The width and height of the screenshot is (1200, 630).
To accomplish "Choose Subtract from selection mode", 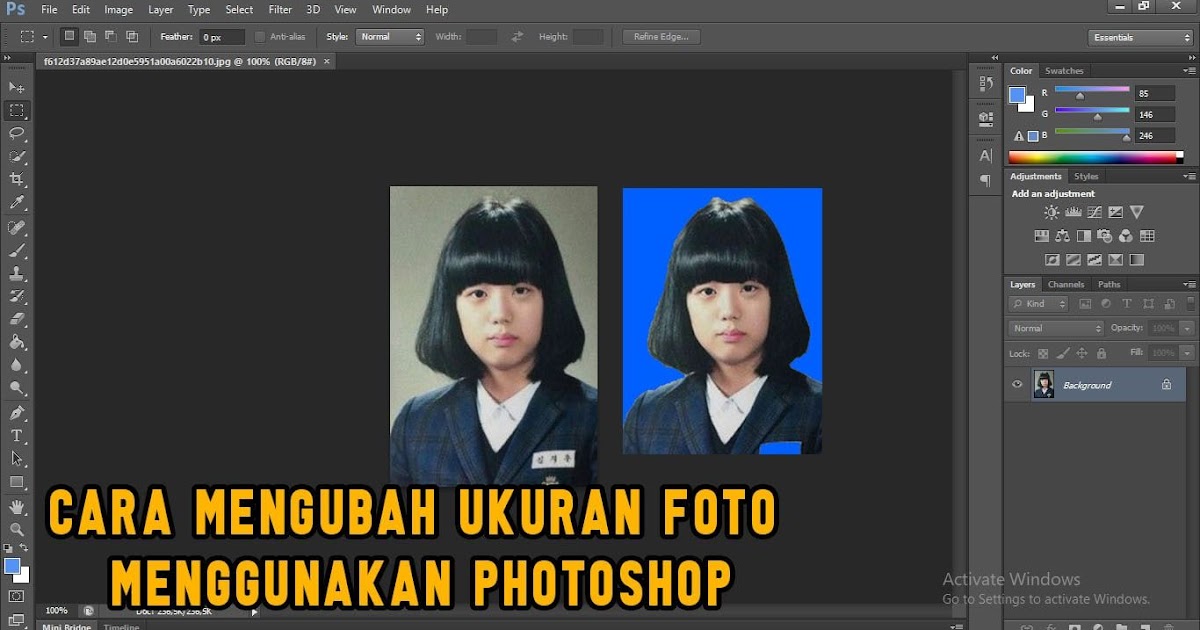I will [x=111, y=36].
